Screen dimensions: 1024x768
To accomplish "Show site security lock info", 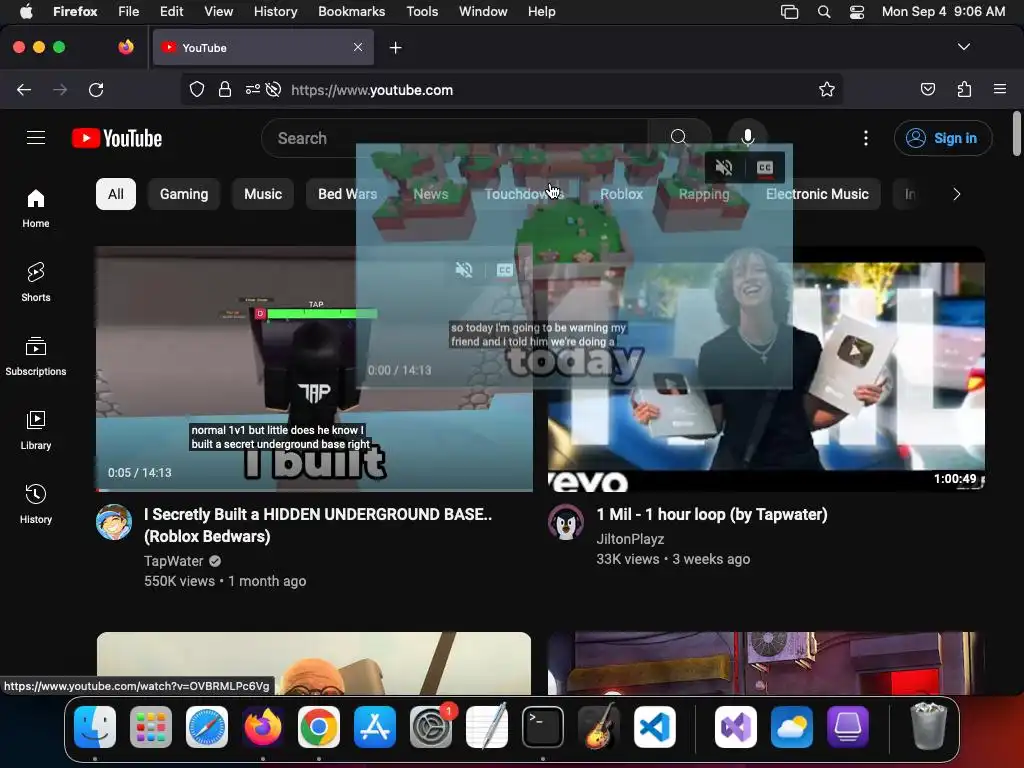I will point(225,89).
